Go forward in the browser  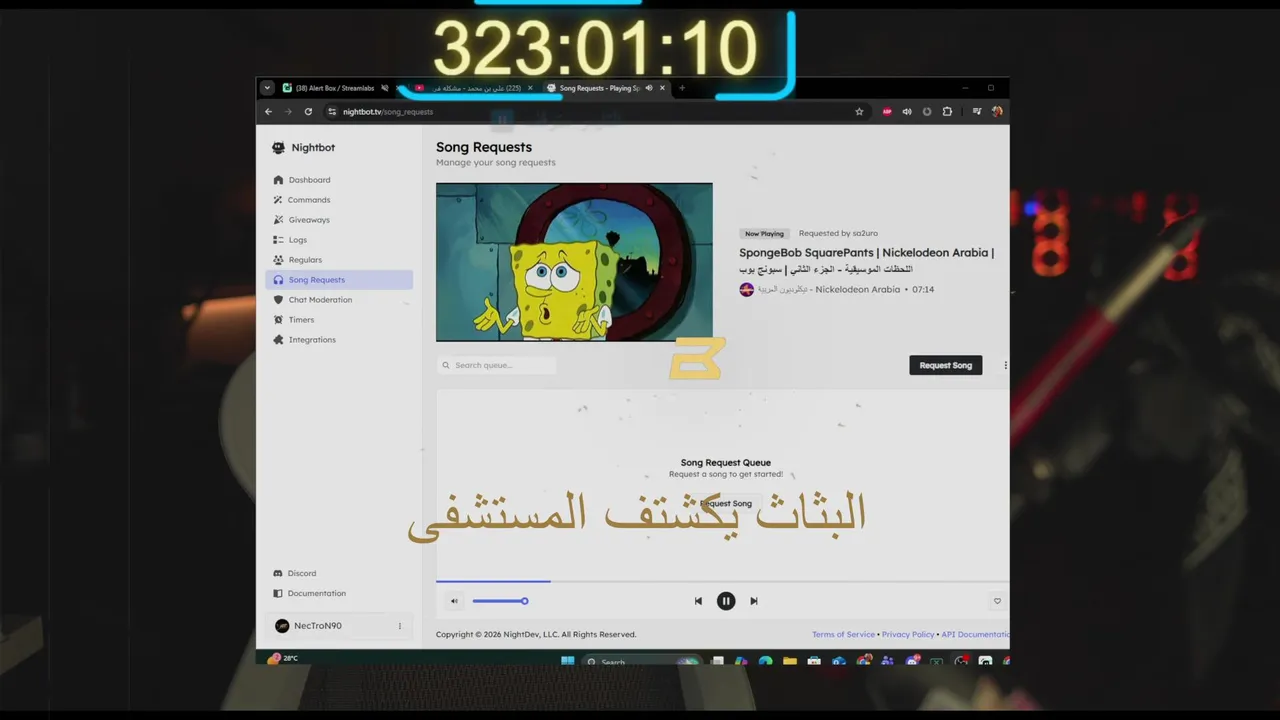[x=288, y=112]
